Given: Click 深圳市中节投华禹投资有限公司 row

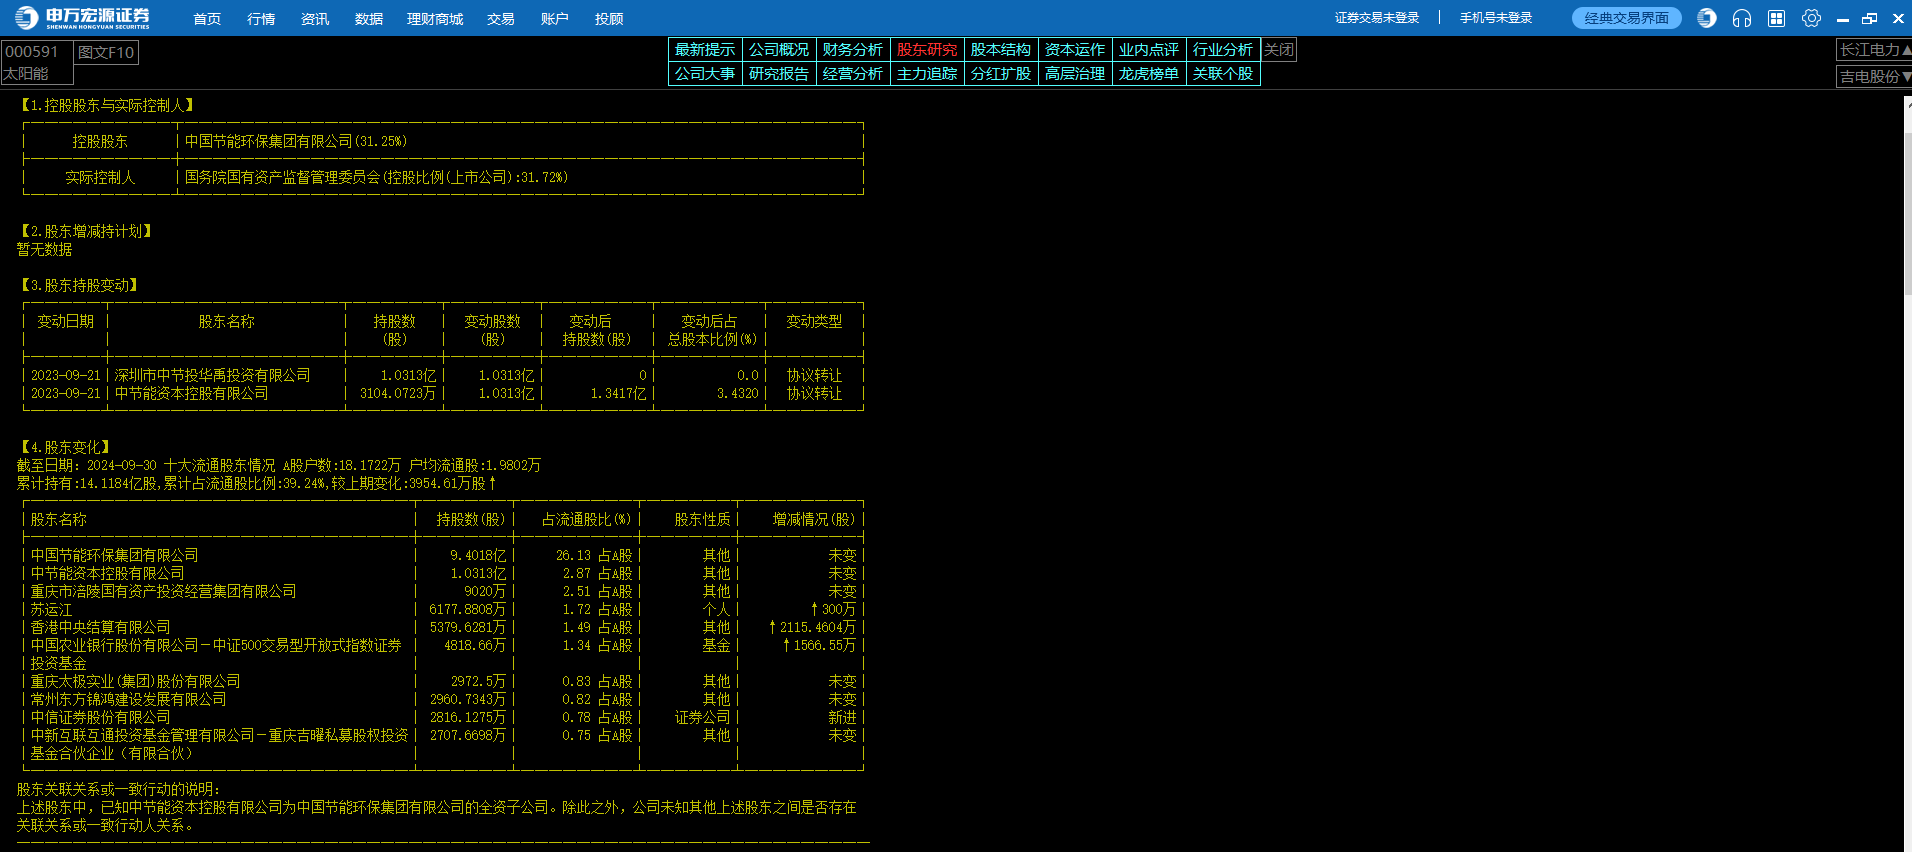Looking at the screenshot, I should click(443, 375).
